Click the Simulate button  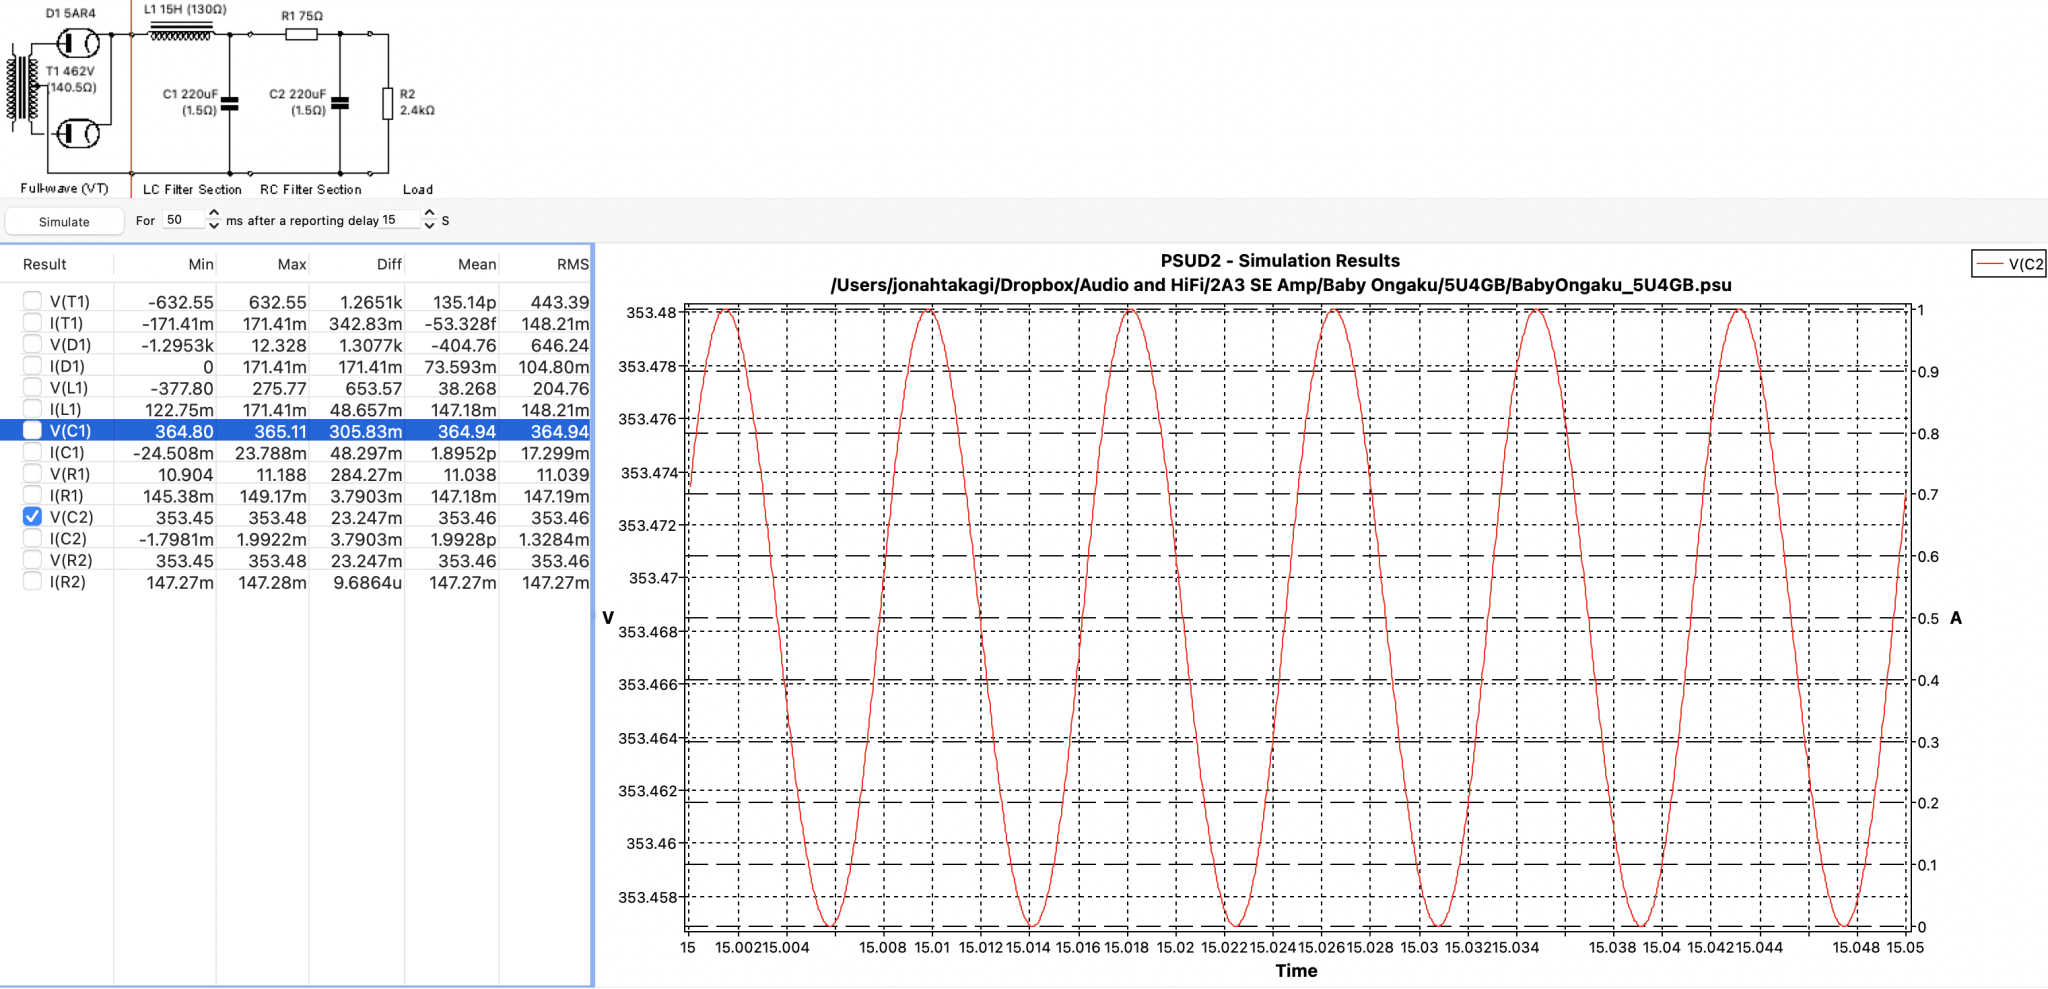coord(64,221)
